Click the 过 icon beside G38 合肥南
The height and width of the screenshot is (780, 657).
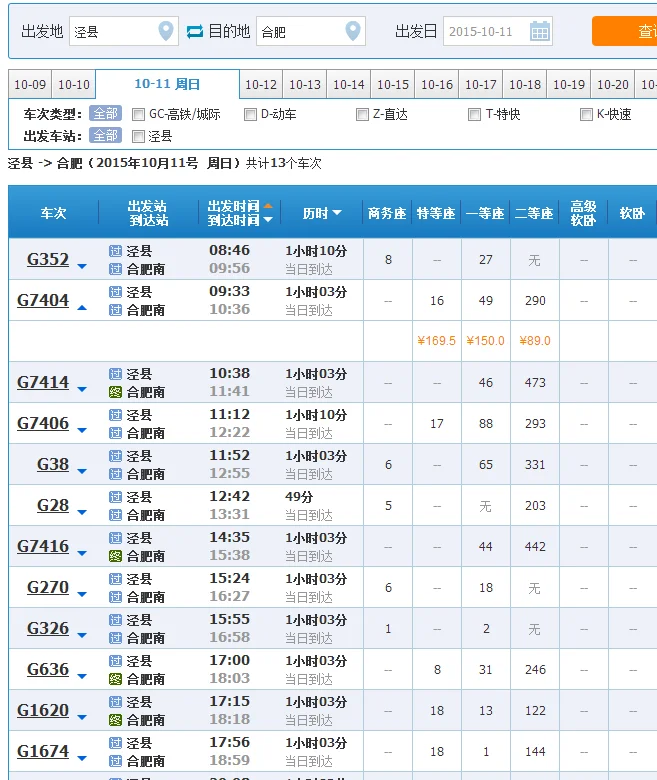115,474
